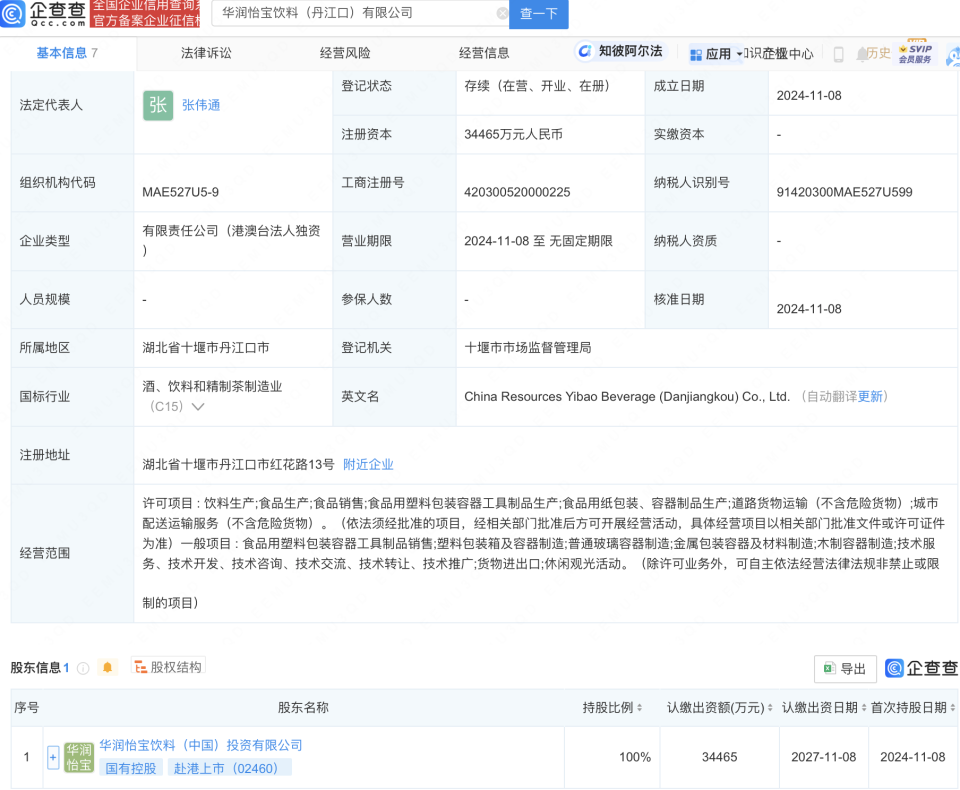Open 股权结构 chart
Image resolution: width=960 pixels, height=790 pixels.
tap(168, 667)
